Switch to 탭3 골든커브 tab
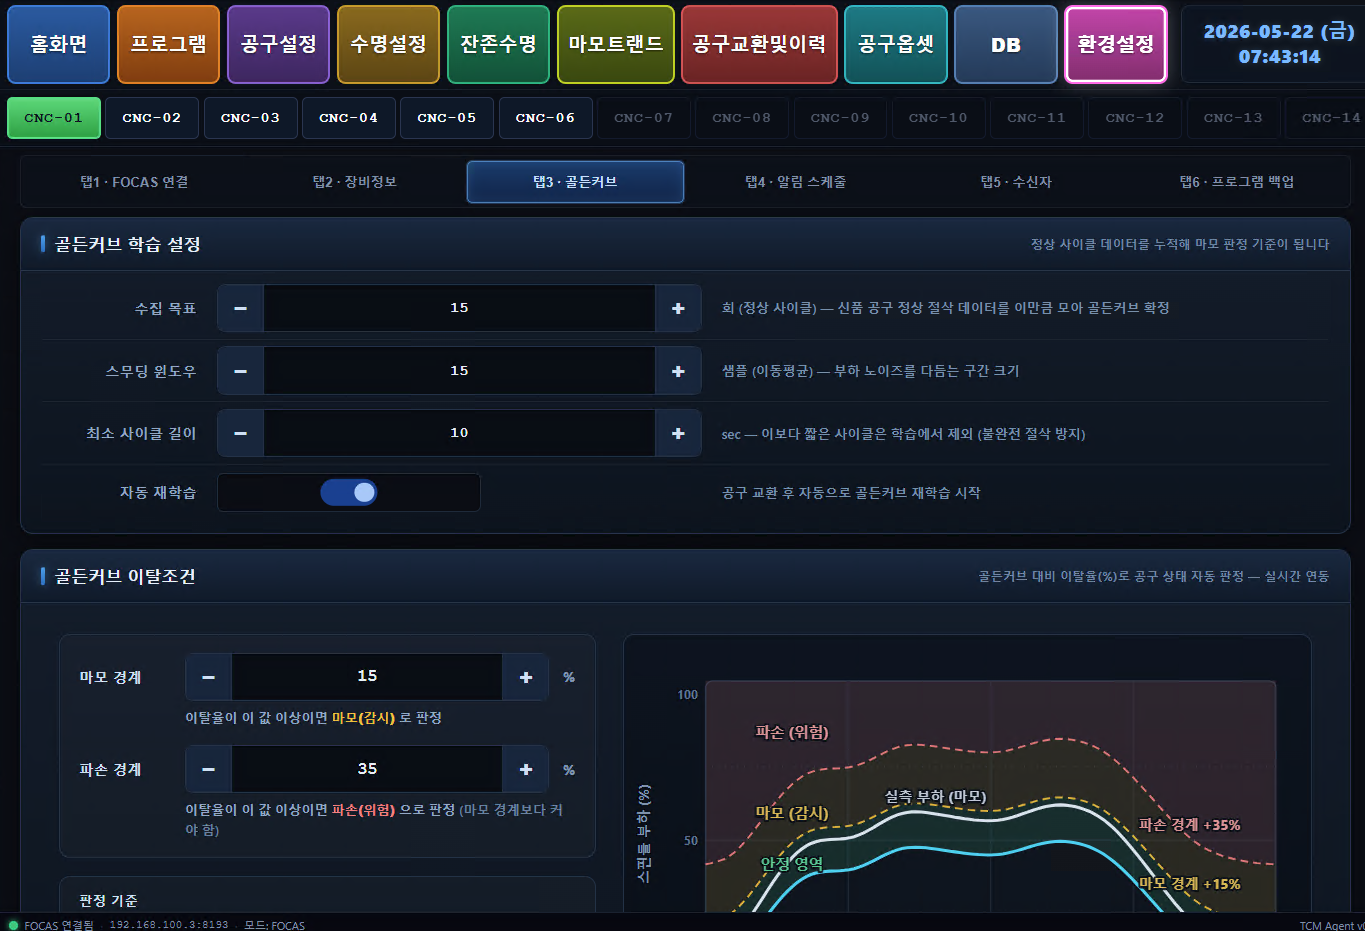Viewport: 1365px width, 931px height. [x=575, y=182]
